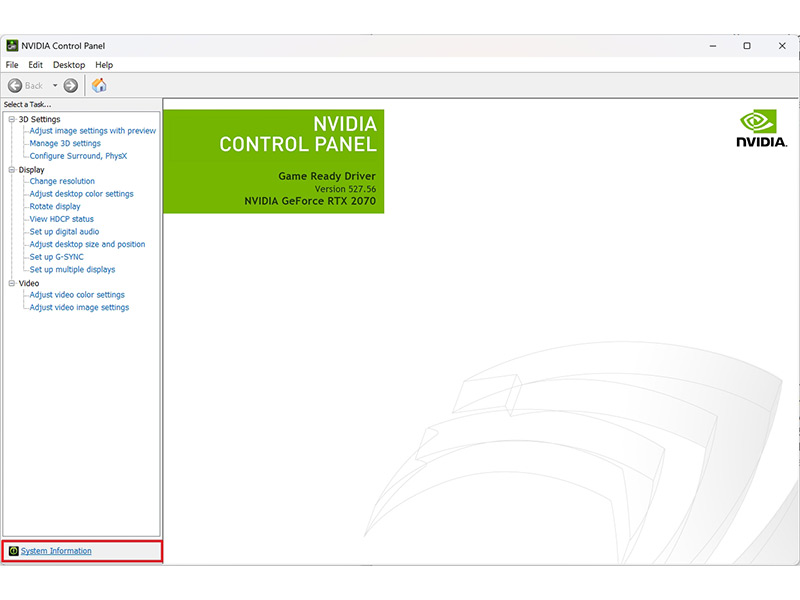This screenshot has height=600, width=800.
Task: Click the NVIDIA Control Panel title icon
Action: click(x=12, y=45)
